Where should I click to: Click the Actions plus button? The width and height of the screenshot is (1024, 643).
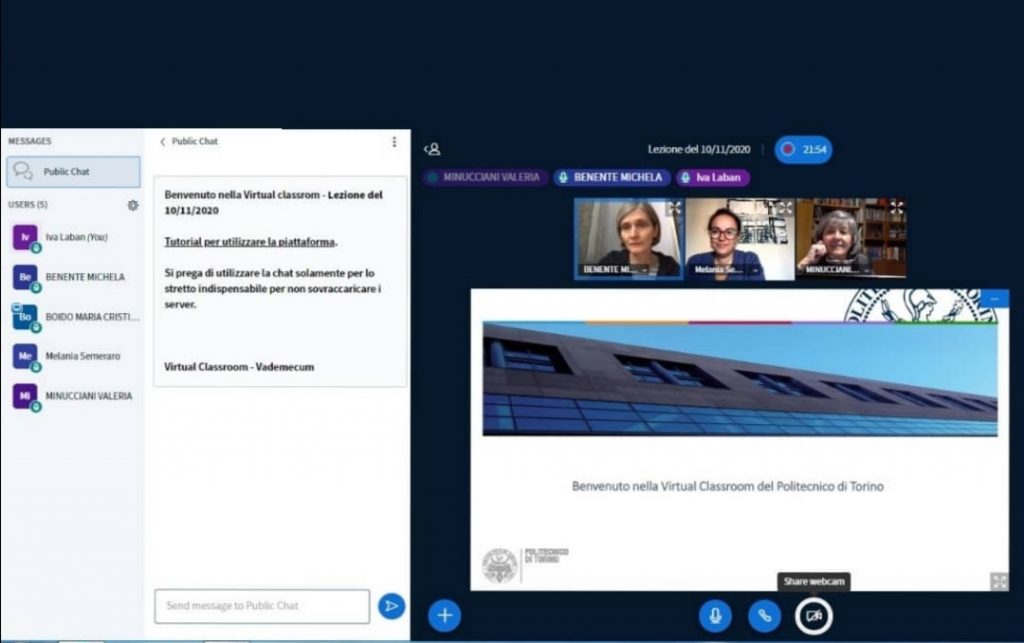[x=444, y=614]
